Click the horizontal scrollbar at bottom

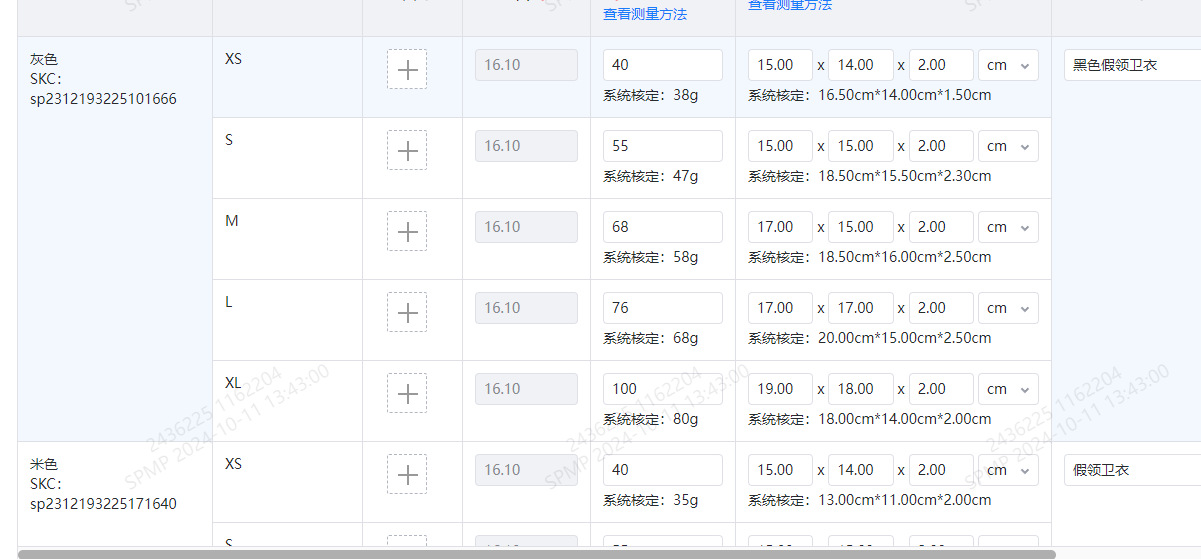click(x=536, y=553)
